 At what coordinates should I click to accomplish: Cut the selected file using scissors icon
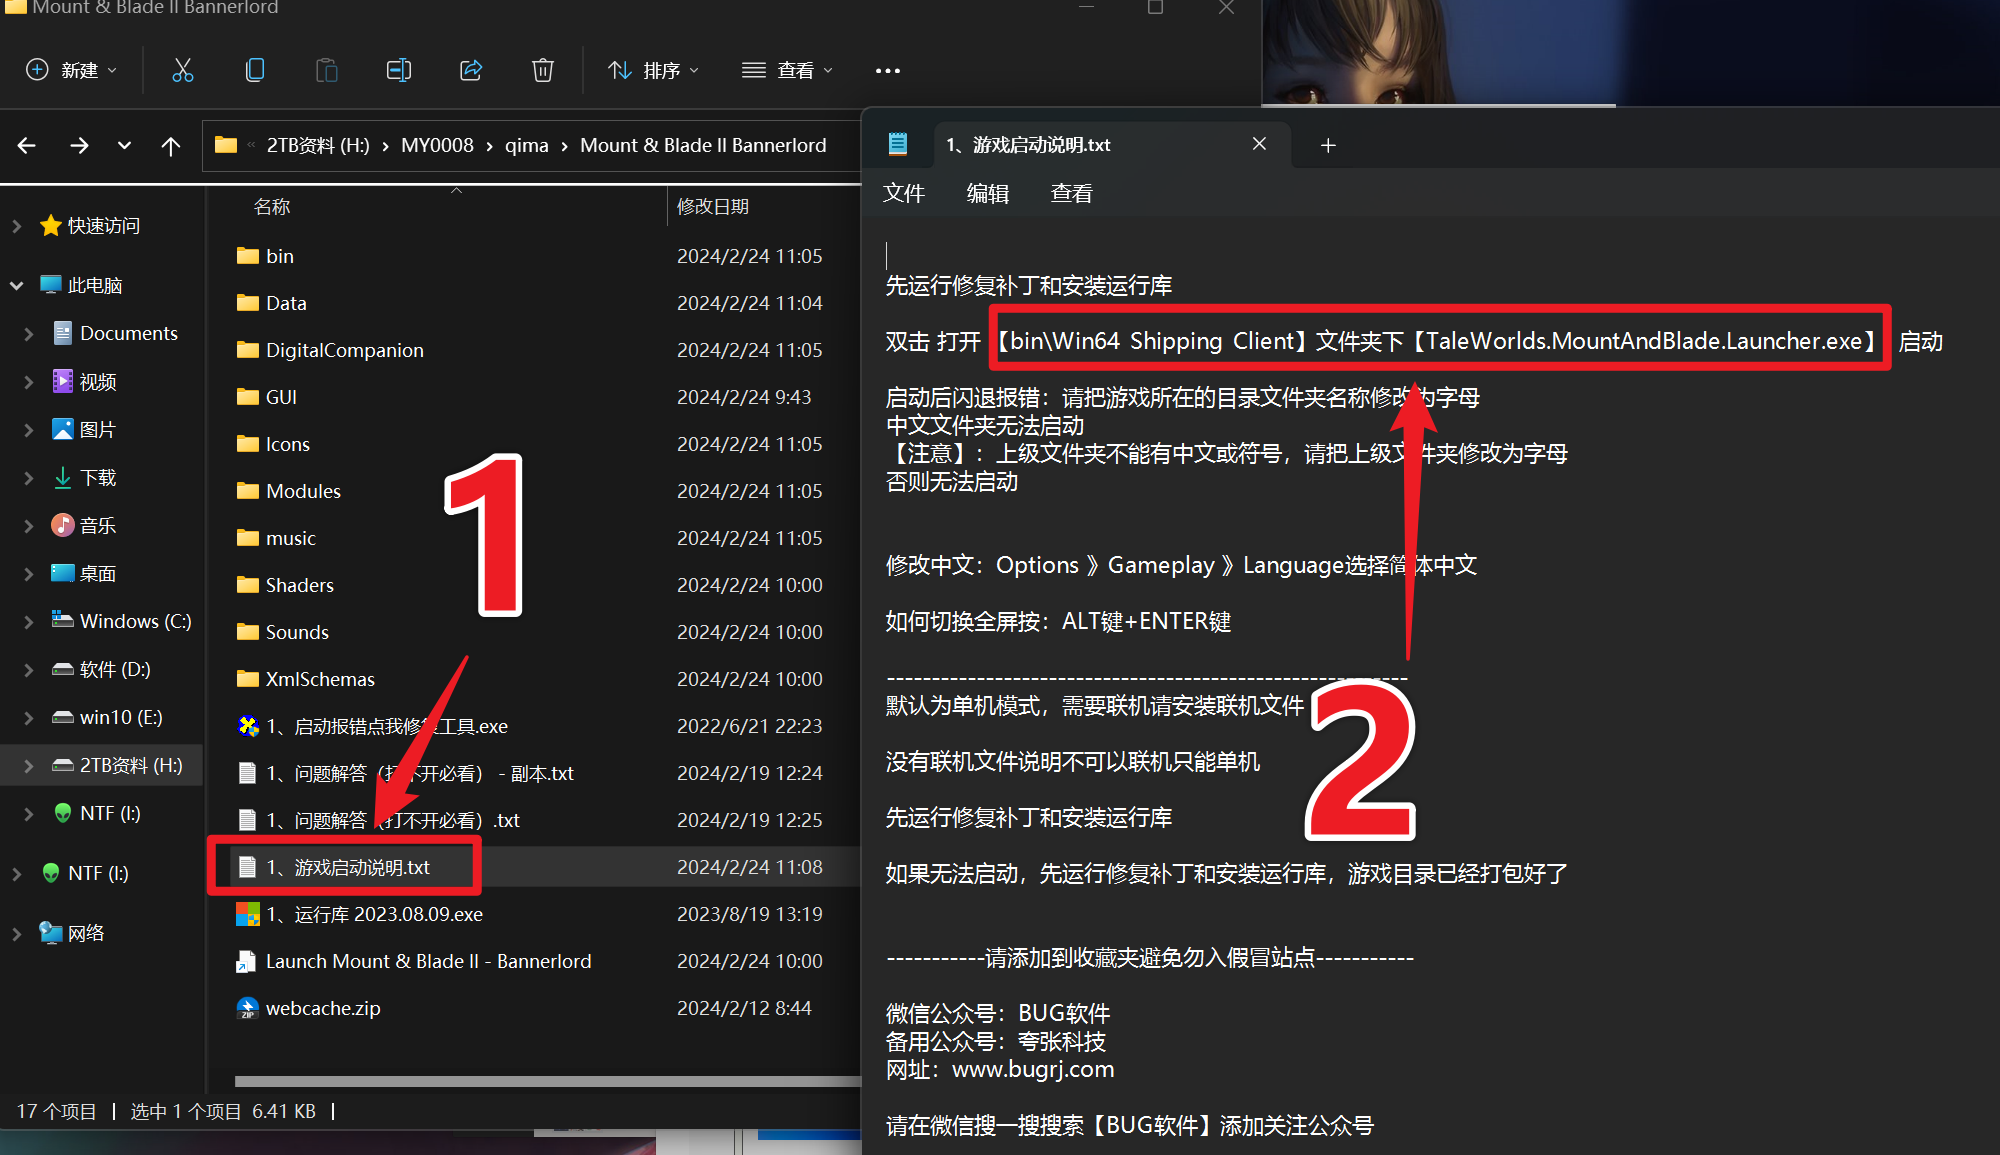[x=183, y=70]
